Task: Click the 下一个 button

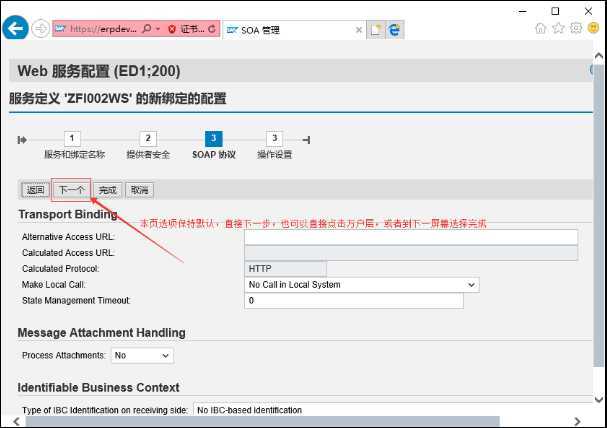Action: (x=72, y=190)
